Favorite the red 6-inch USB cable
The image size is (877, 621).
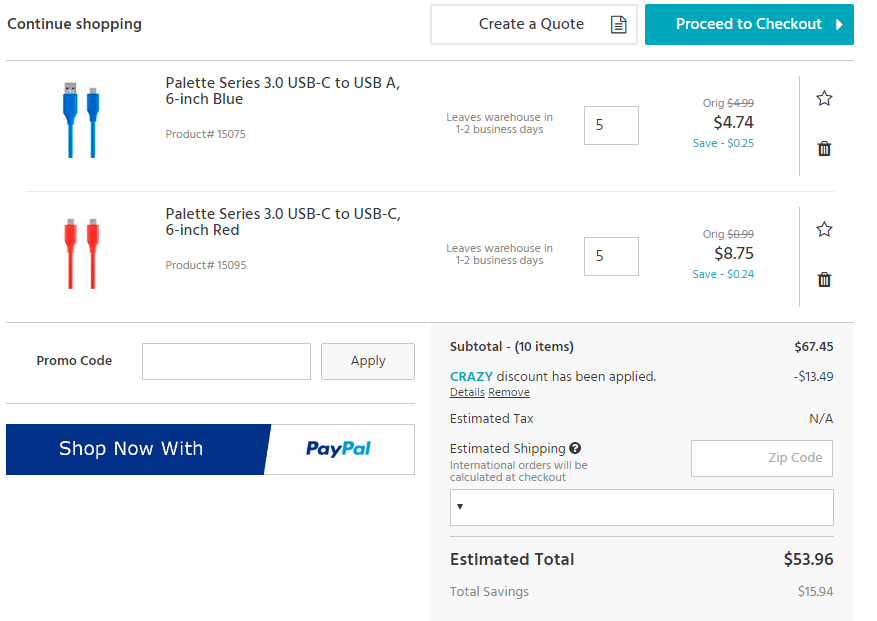click(x=824, y=229)
